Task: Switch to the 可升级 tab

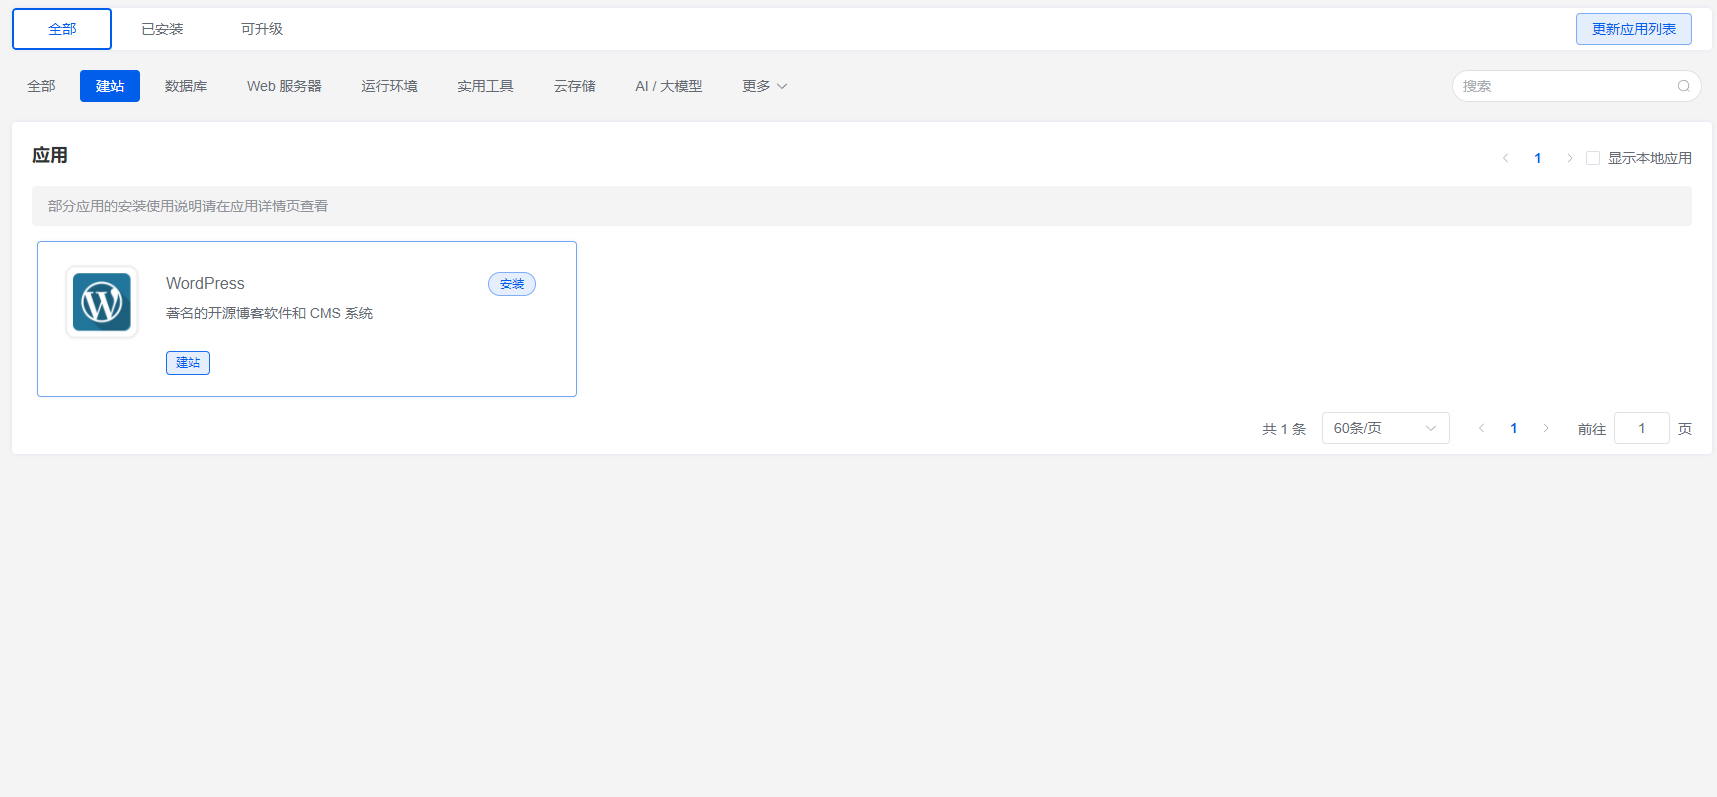Action: (x=262, y=29)
